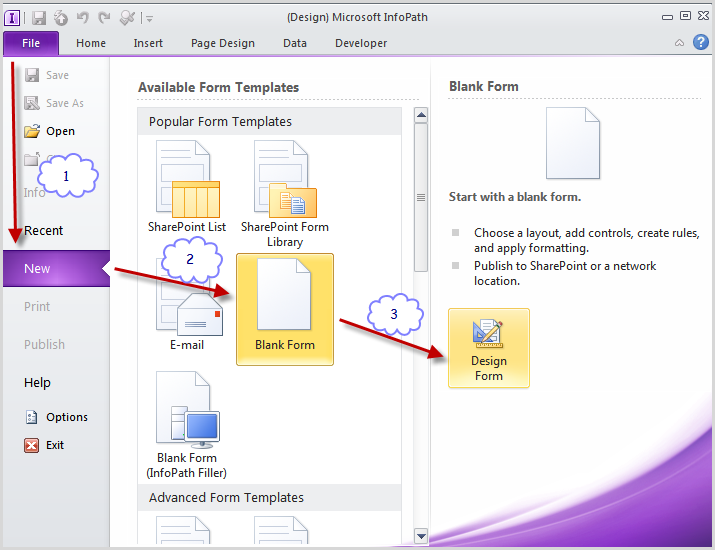Select the Blank Form (InfoPath Filler) template
Image resolution: width=715 pixels, height=550 pixels.
tap(187, 425)
